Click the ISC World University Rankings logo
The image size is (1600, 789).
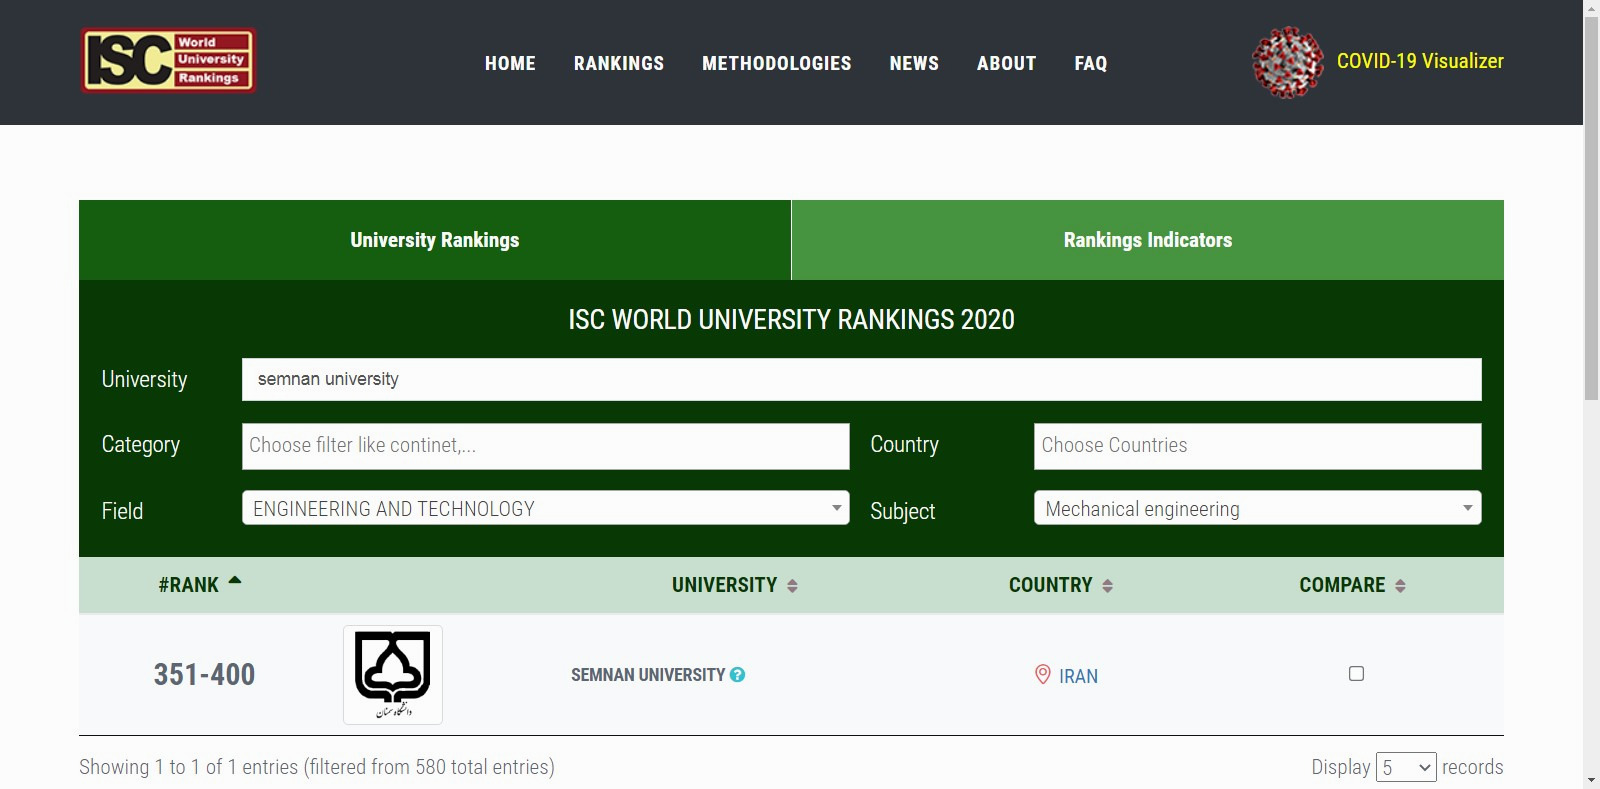[x=168, y=60]
